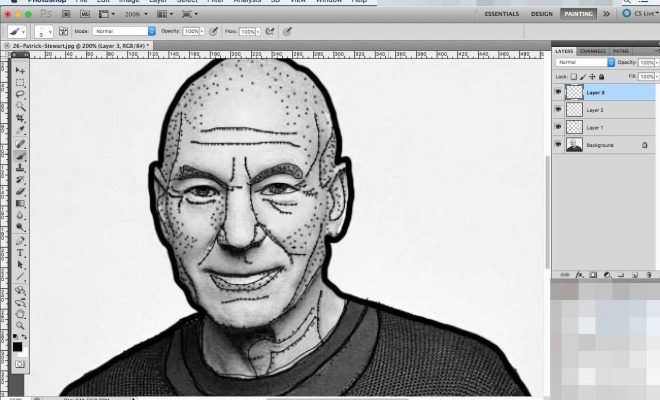Viewport: 660px width, 400px height.
Task: Select the Dodge tool
Action: (x=20, y=227)
